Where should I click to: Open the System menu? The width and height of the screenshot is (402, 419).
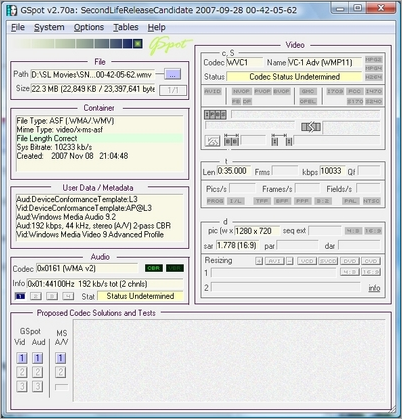49,27
